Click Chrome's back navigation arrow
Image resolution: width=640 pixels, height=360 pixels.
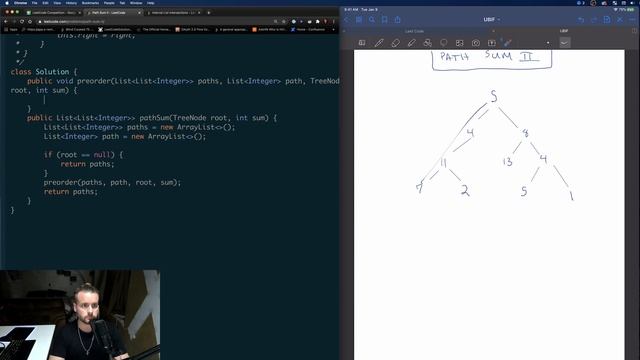6,21
